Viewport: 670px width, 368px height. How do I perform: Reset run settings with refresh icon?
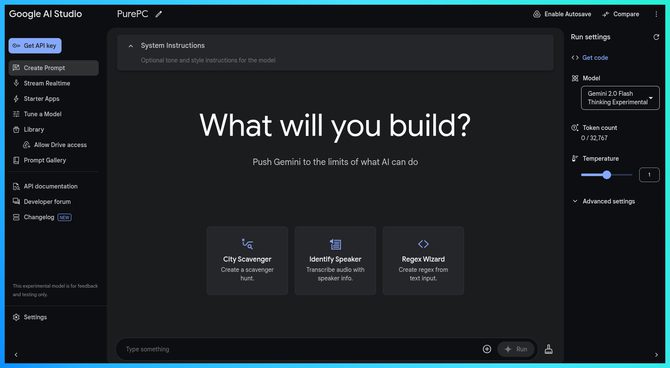(656, 37)
